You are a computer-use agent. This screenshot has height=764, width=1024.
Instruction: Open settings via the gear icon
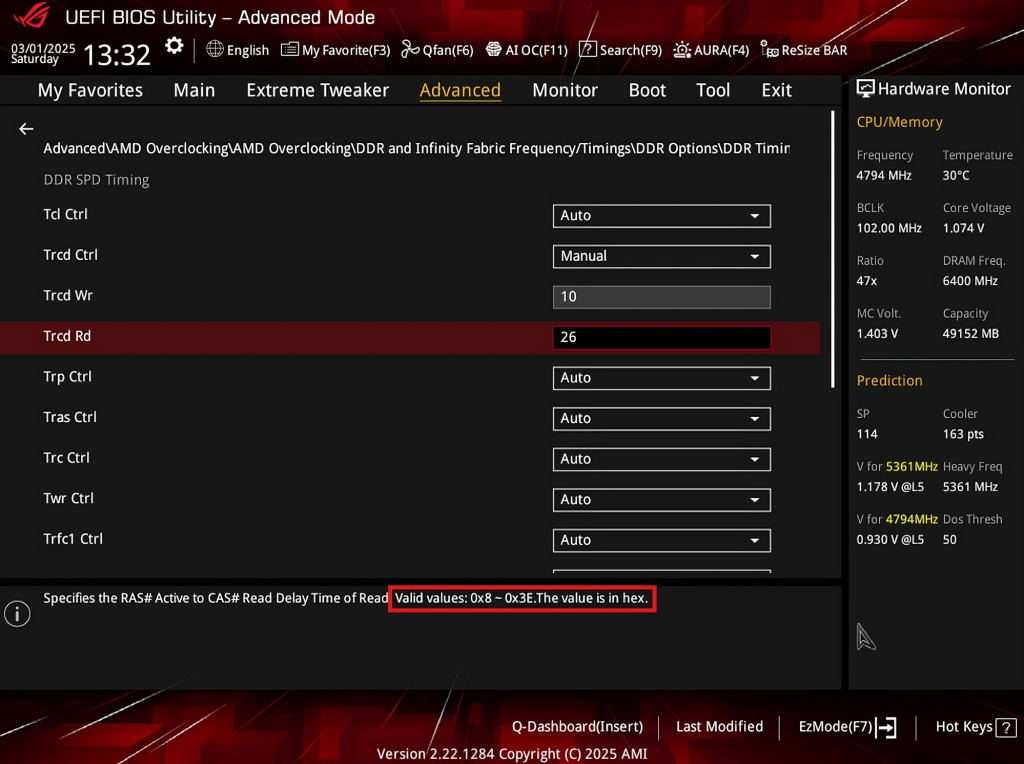click(174, 46)
